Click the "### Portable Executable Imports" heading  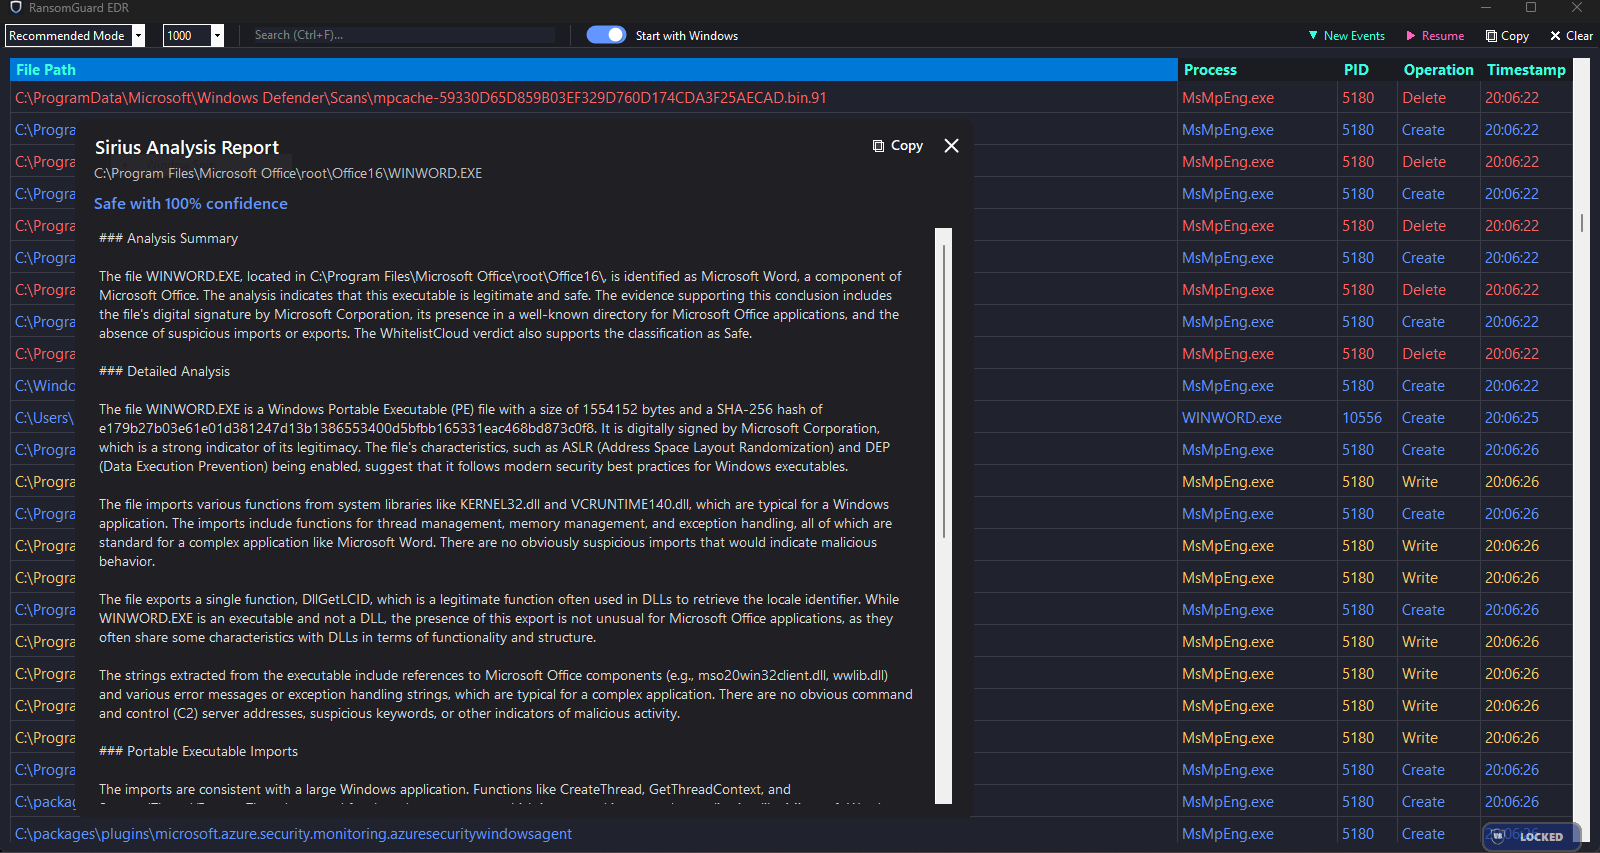(198, 752)
